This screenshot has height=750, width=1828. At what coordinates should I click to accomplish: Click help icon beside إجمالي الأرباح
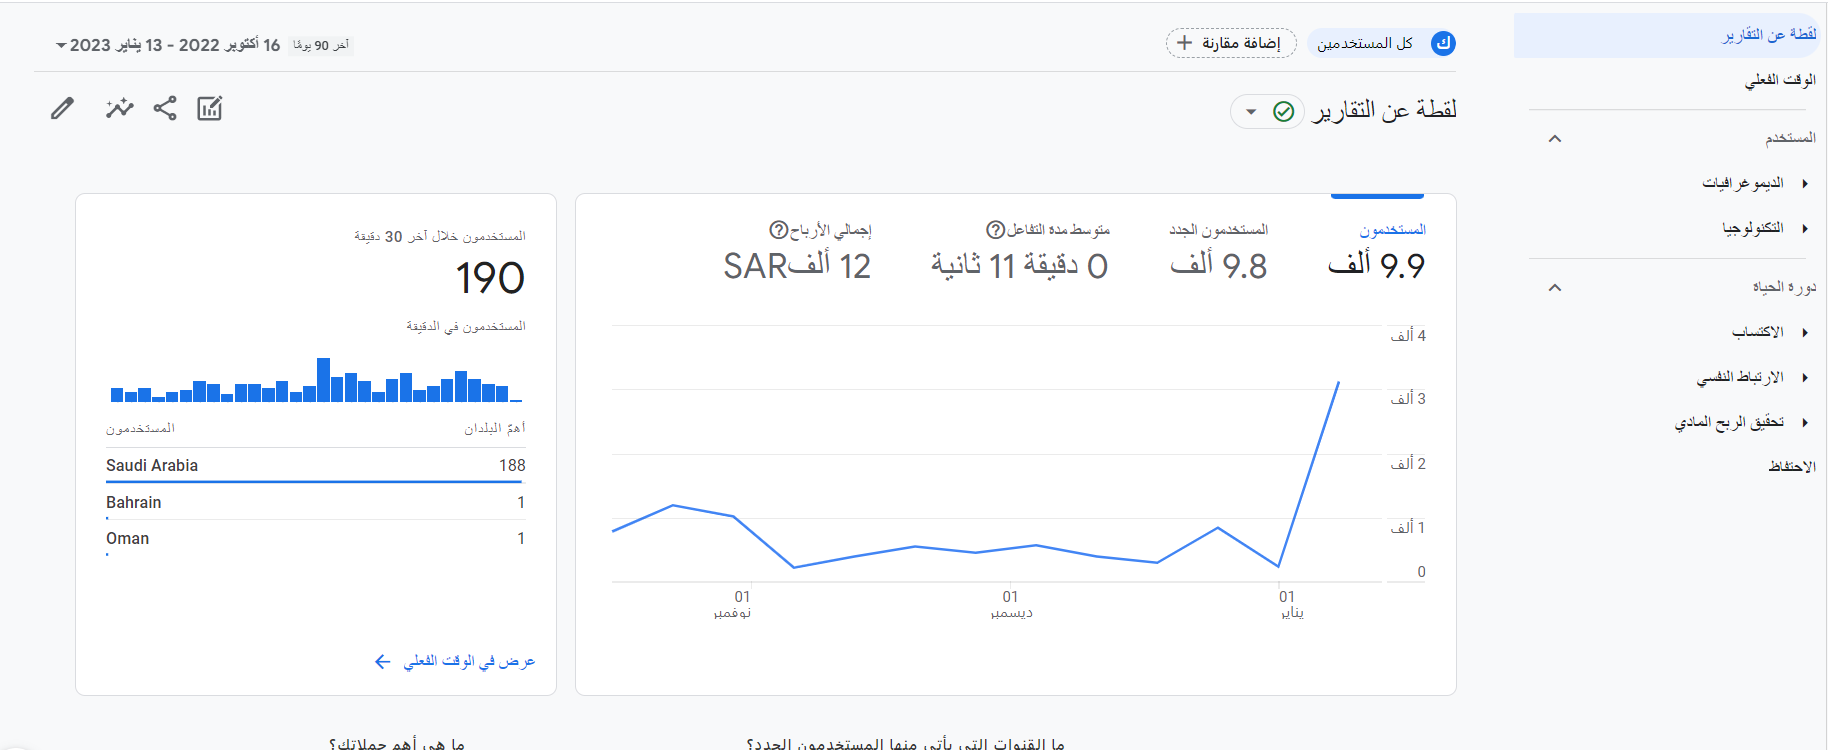click(778, 230)
